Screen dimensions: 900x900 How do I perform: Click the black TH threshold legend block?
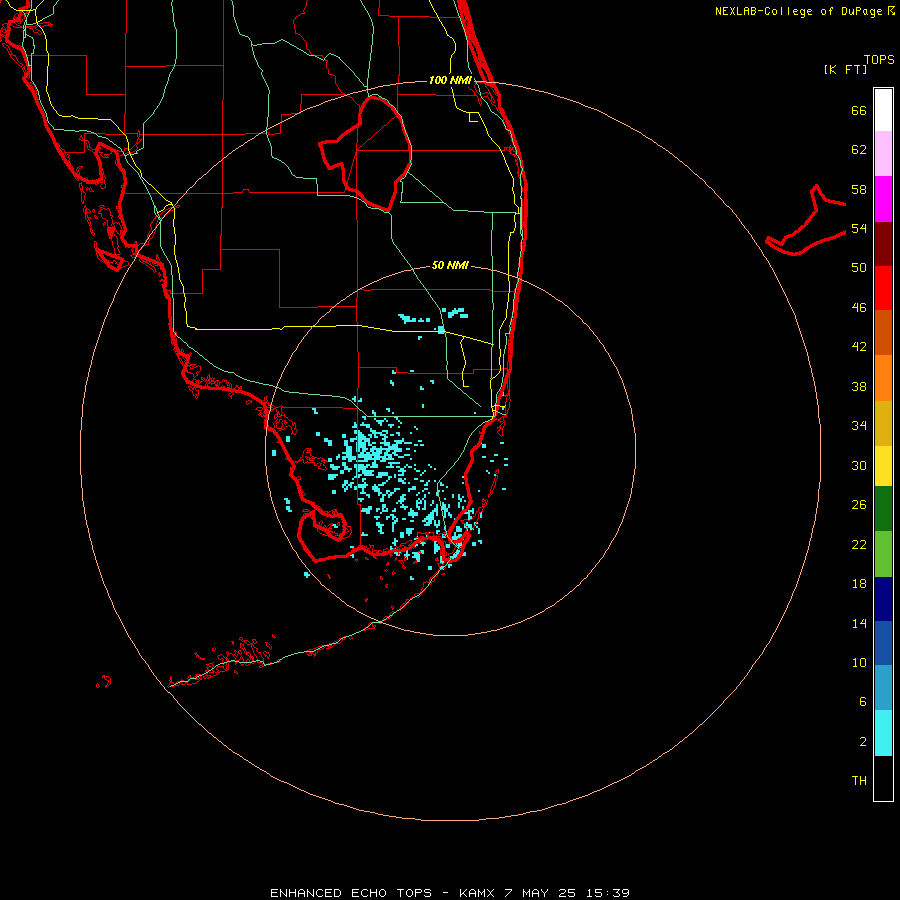(x=883, y=778)
